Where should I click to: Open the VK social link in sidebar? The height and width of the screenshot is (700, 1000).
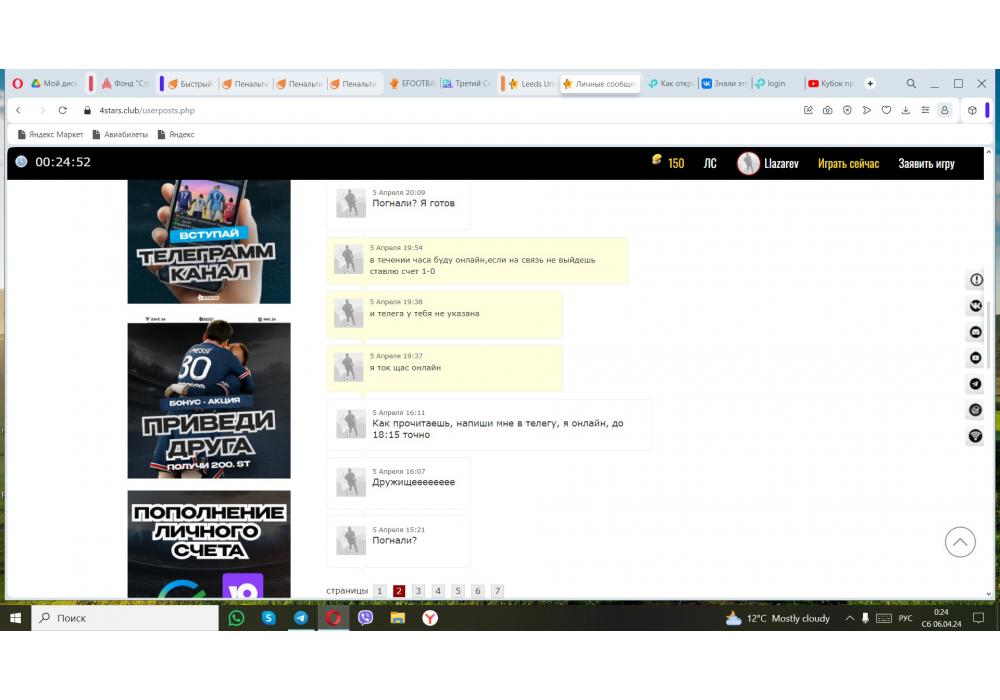click(x=975, y=306)
